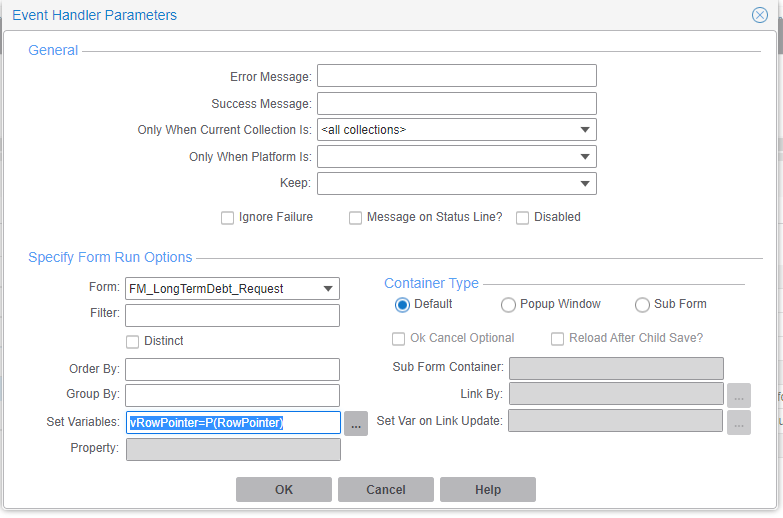This screenshot has width=783, height=518.
Task: Tick the Disabled checkbox
Action: (x=522, y=218)
